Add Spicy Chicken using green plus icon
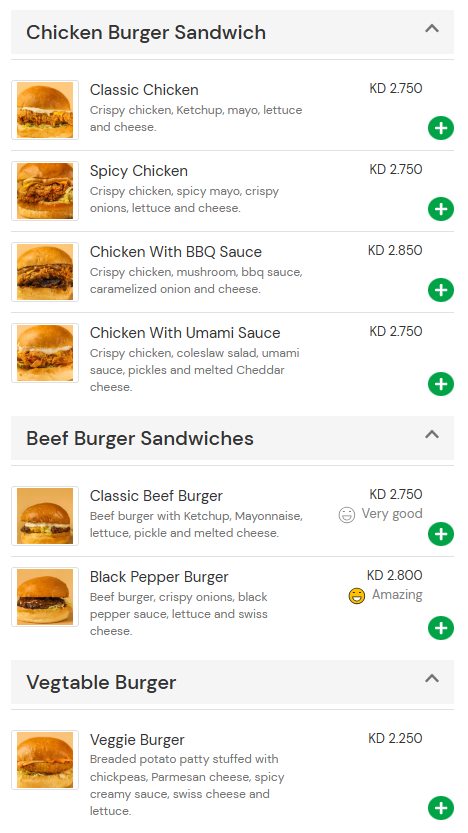The height and width of the screenshot is (833, 468). click(441, 209)
